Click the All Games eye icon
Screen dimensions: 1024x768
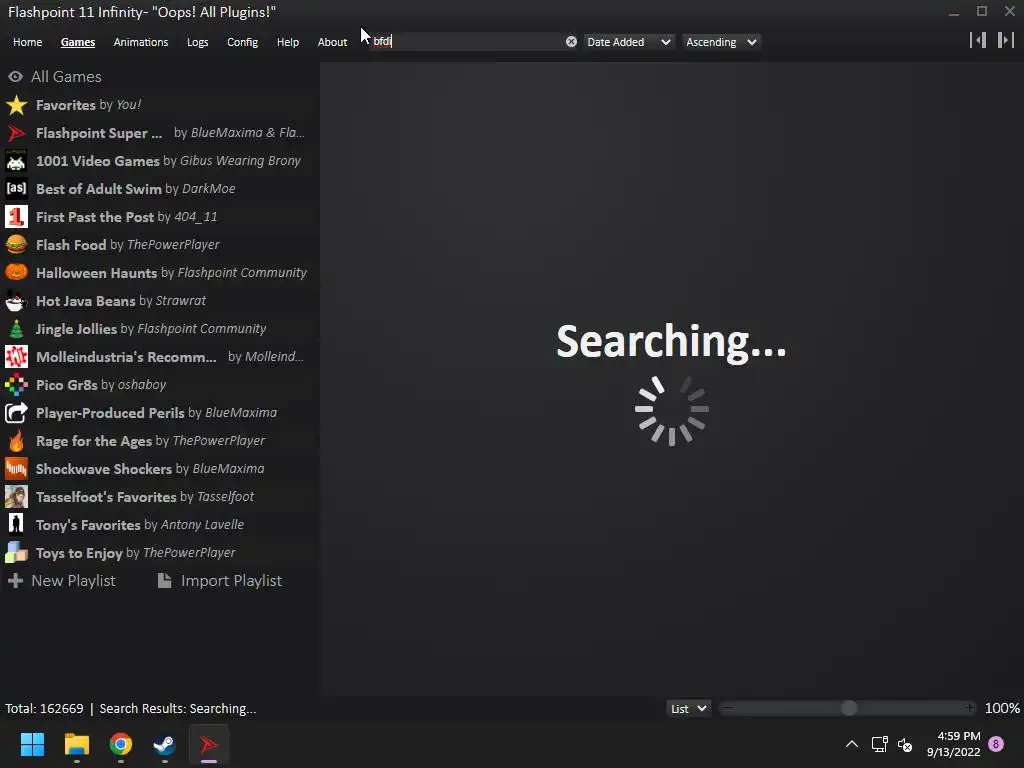(x=15, y=76)
